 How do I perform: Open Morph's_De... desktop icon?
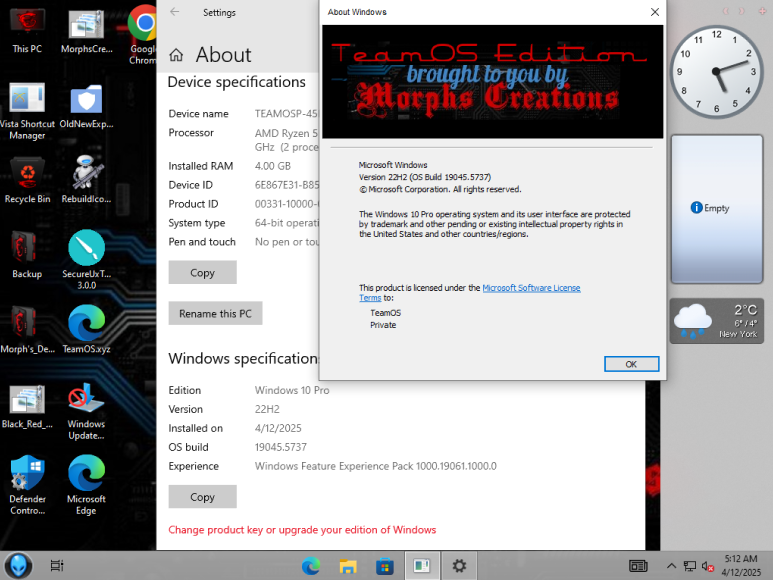(x=27, y=330)
